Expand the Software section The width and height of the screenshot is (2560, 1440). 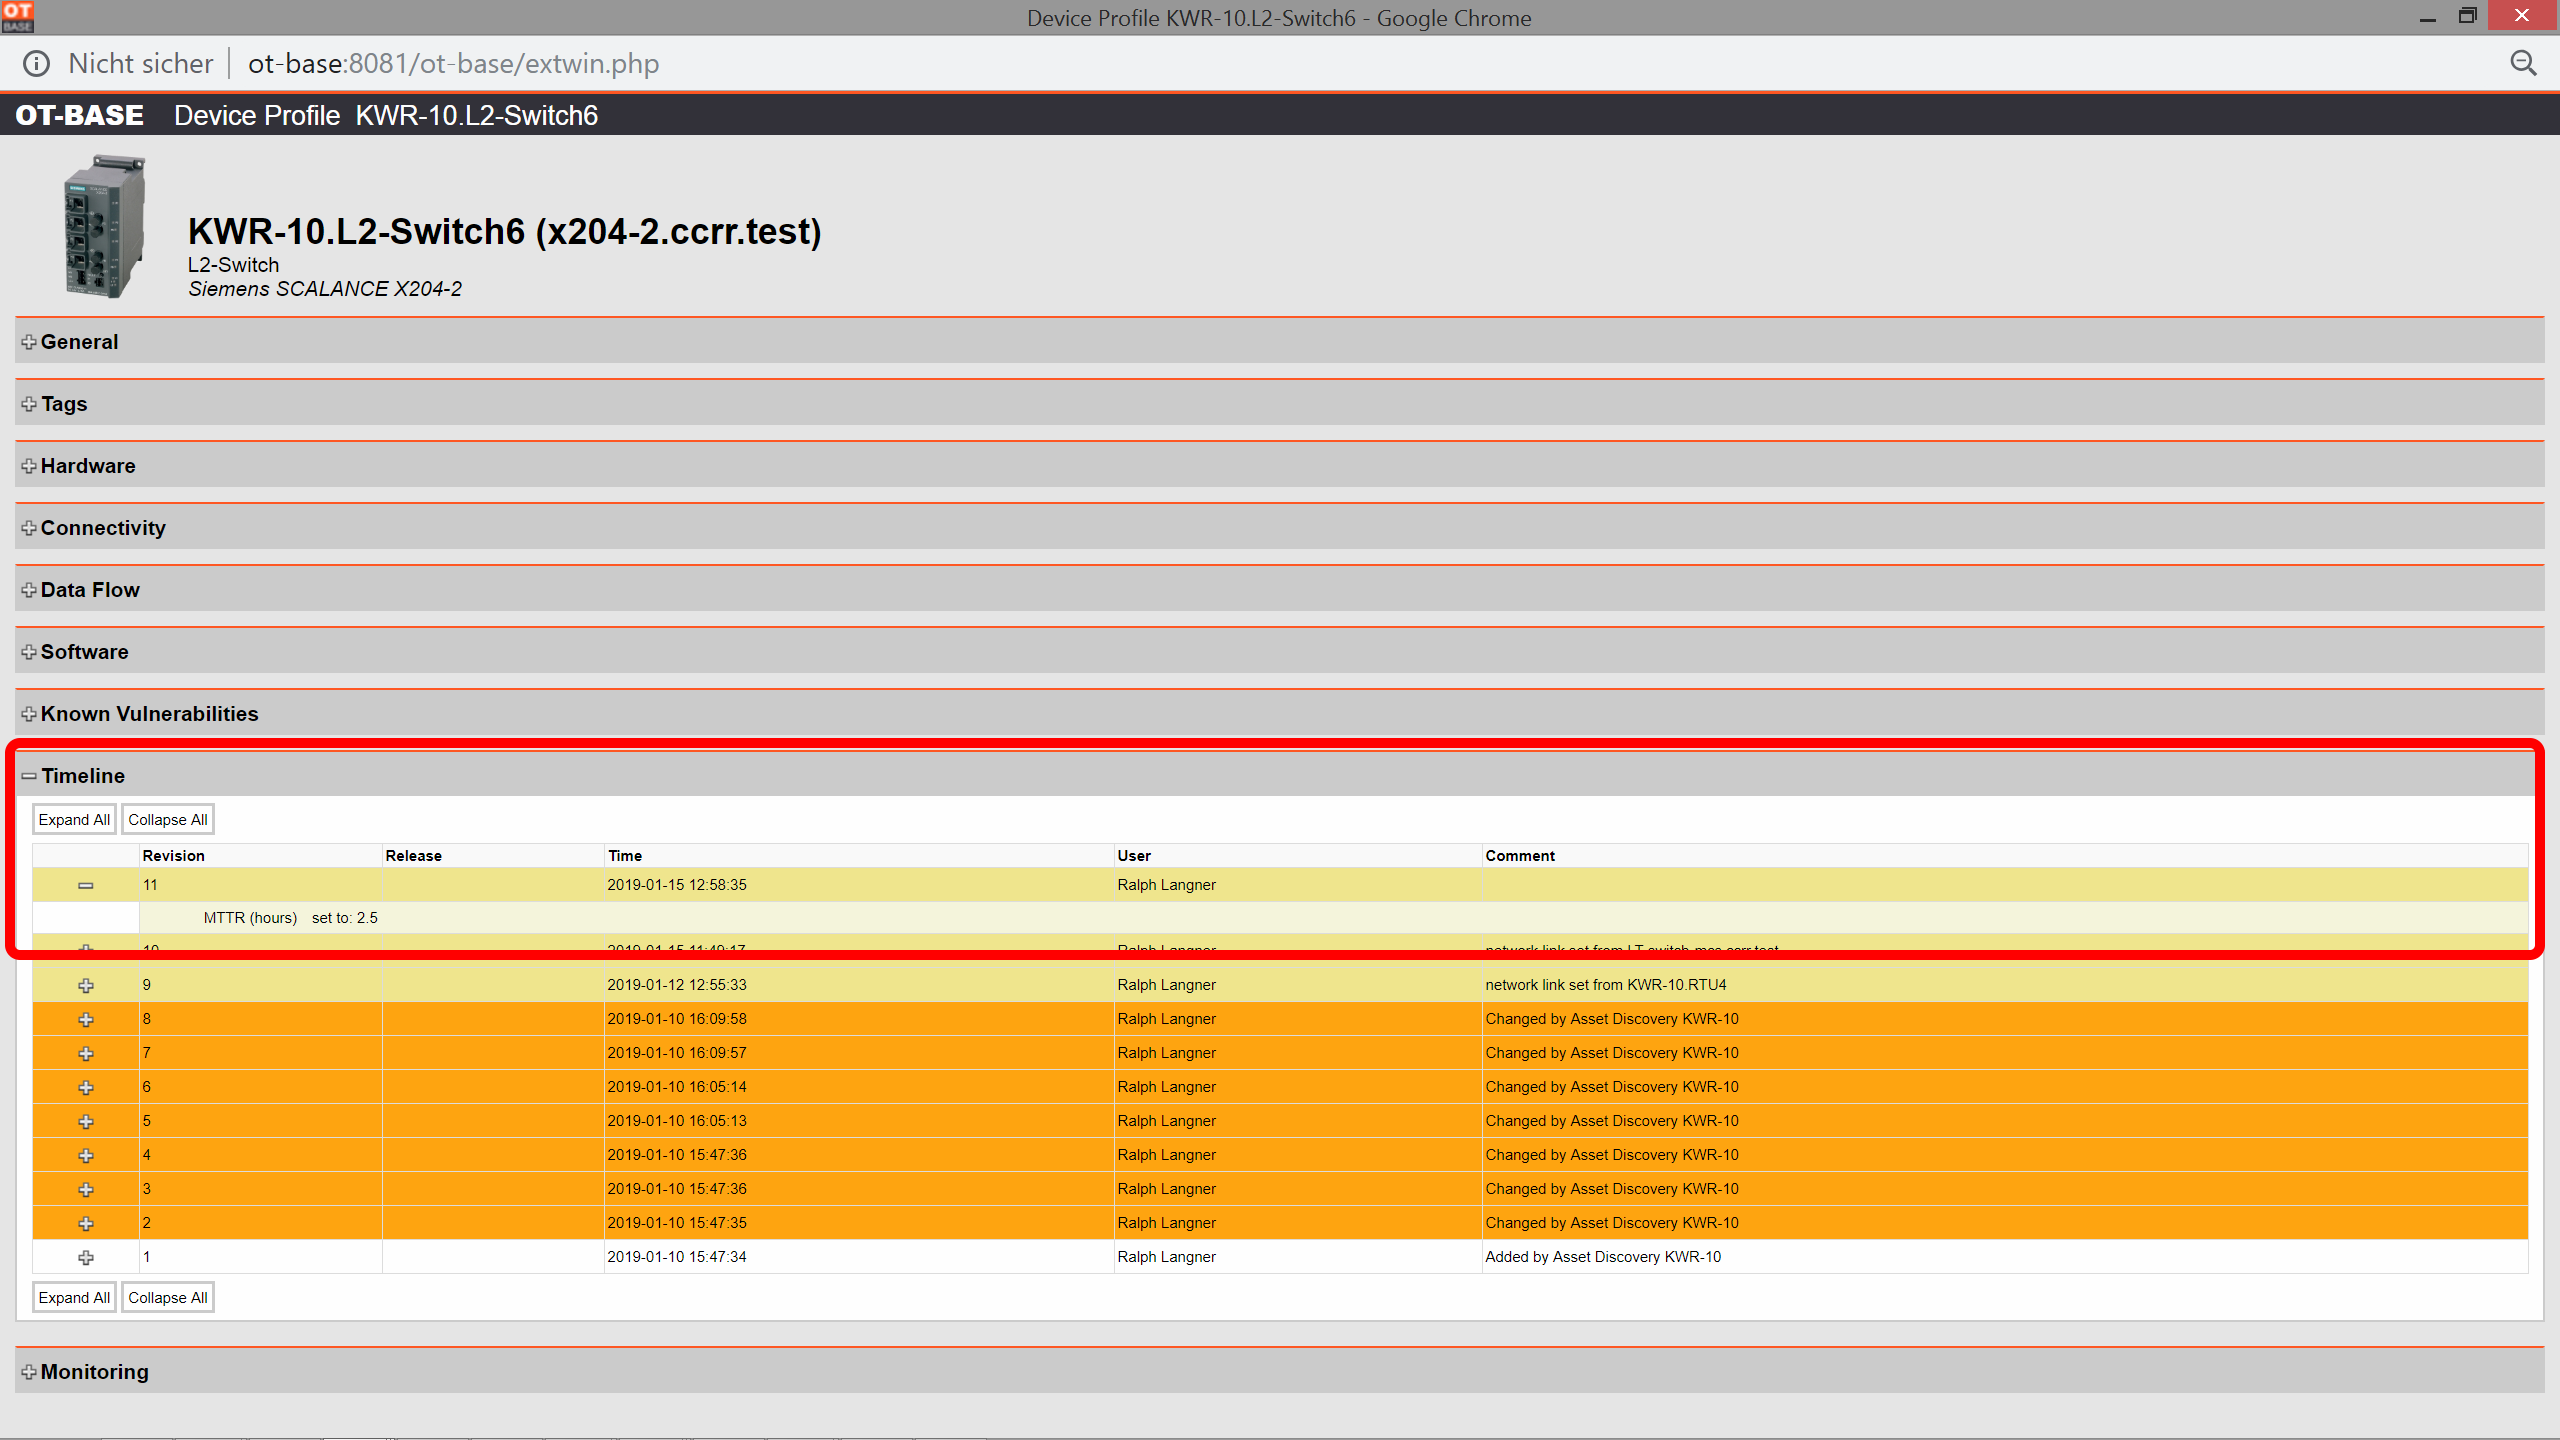coord(29,652)
